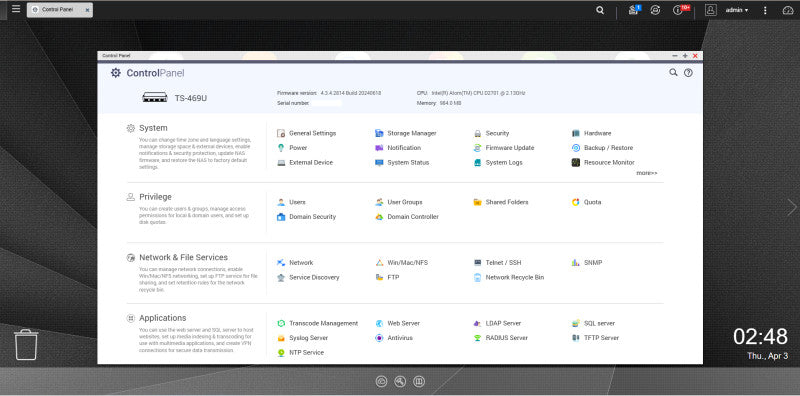Open the desktop Recycle Bin
Screen dimensions: 800x396
(26, 344)
